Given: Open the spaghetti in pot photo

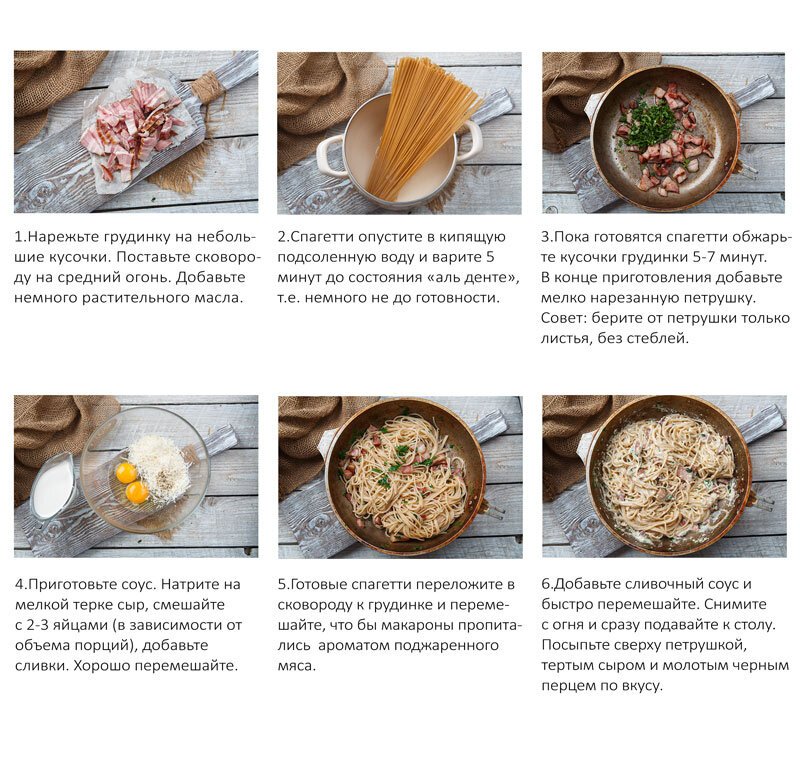Looking at the screenshot, I should 399,133.
